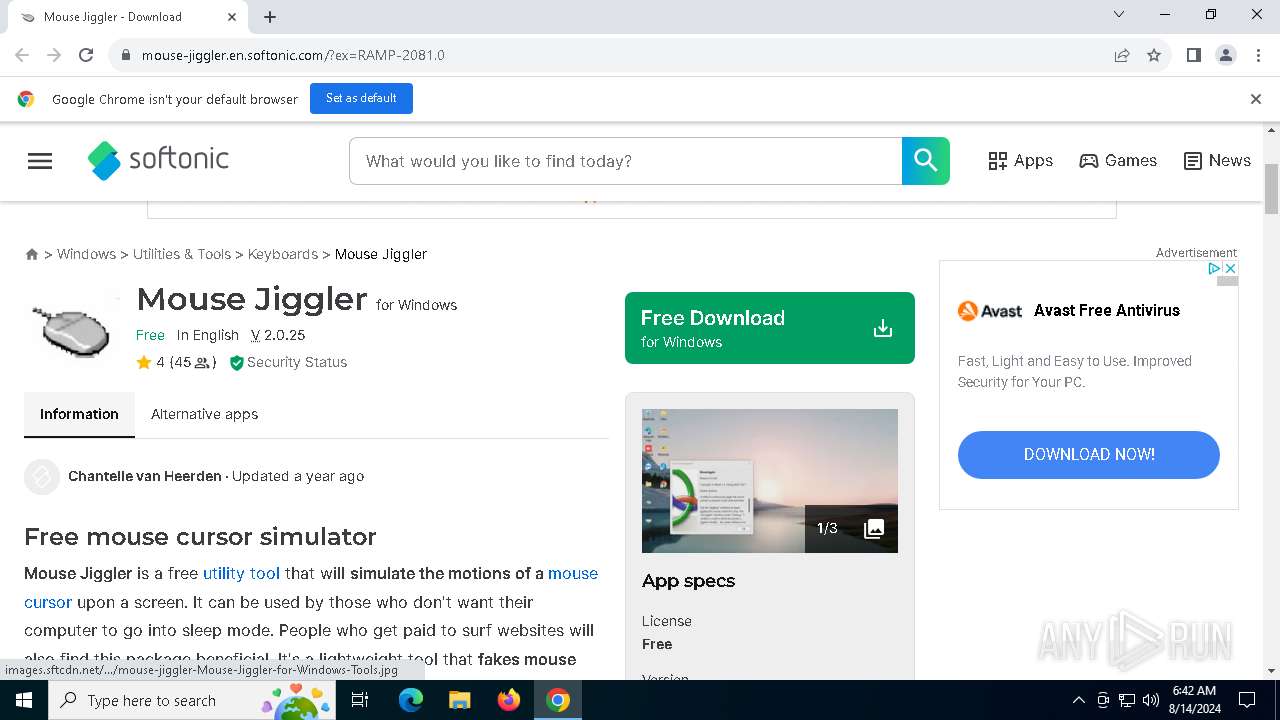Click the gallery images icon on screenshot

(874, 529)
